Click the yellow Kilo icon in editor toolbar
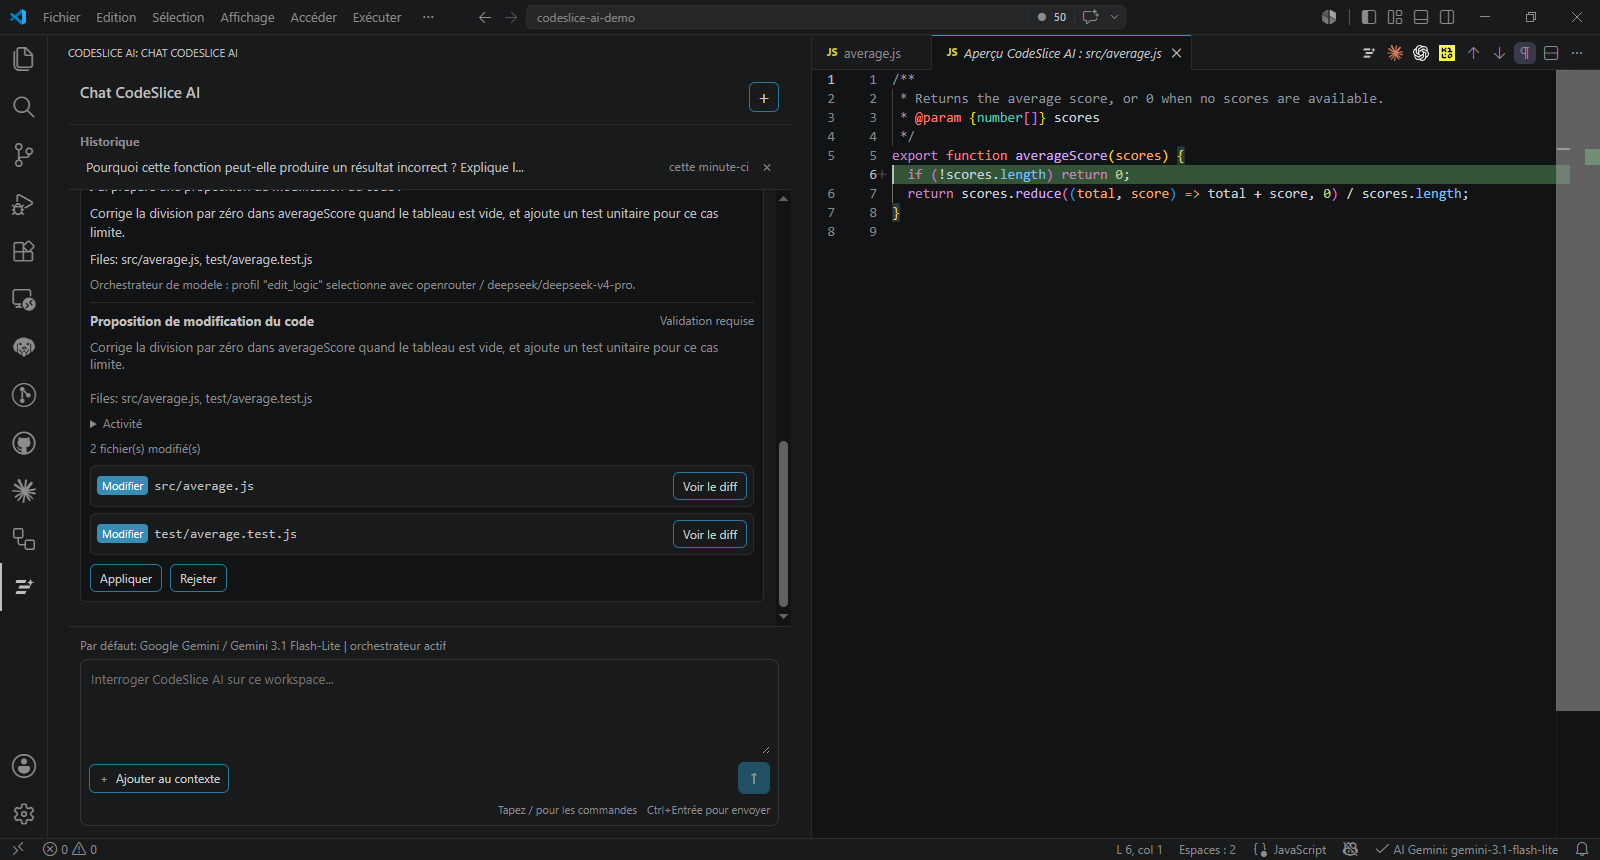 tap(1447, 53)
